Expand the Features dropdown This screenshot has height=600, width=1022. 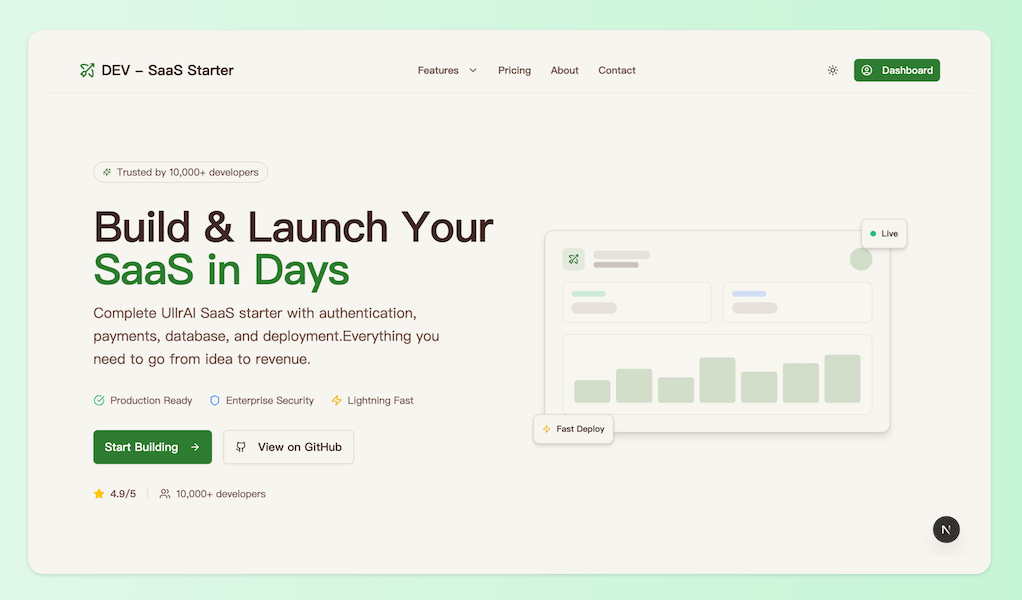[x=446, y=70]
